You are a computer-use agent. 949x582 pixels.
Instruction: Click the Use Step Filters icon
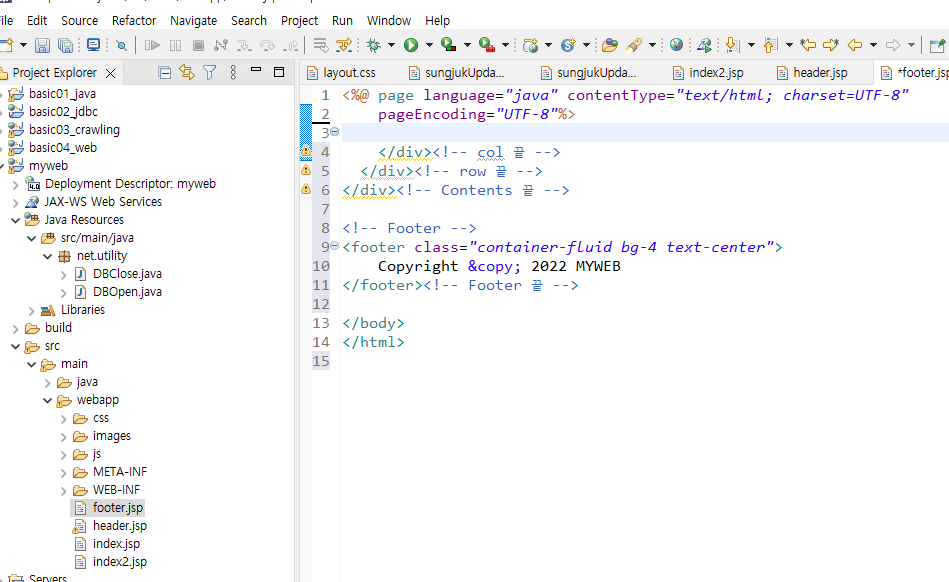pyautogui.click(x=344, y=45)
